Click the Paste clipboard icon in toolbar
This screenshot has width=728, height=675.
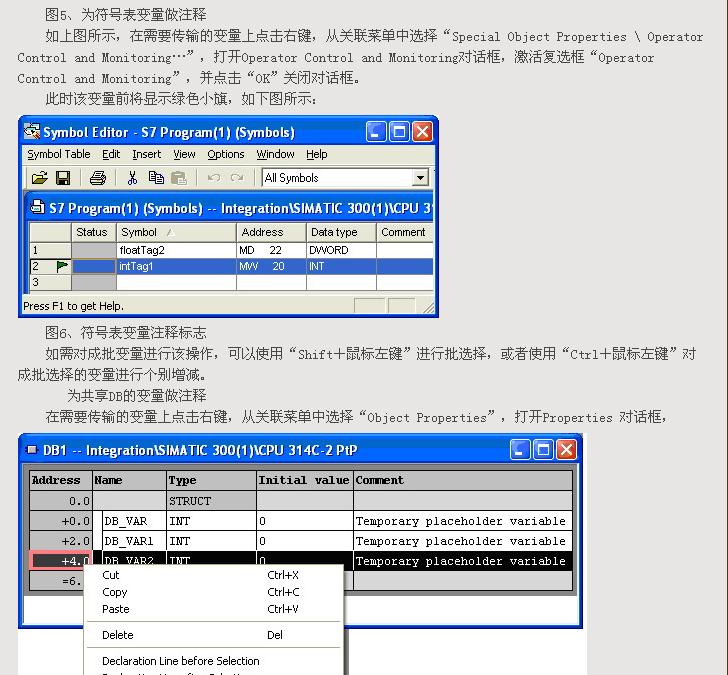click(x=179, y=178)
